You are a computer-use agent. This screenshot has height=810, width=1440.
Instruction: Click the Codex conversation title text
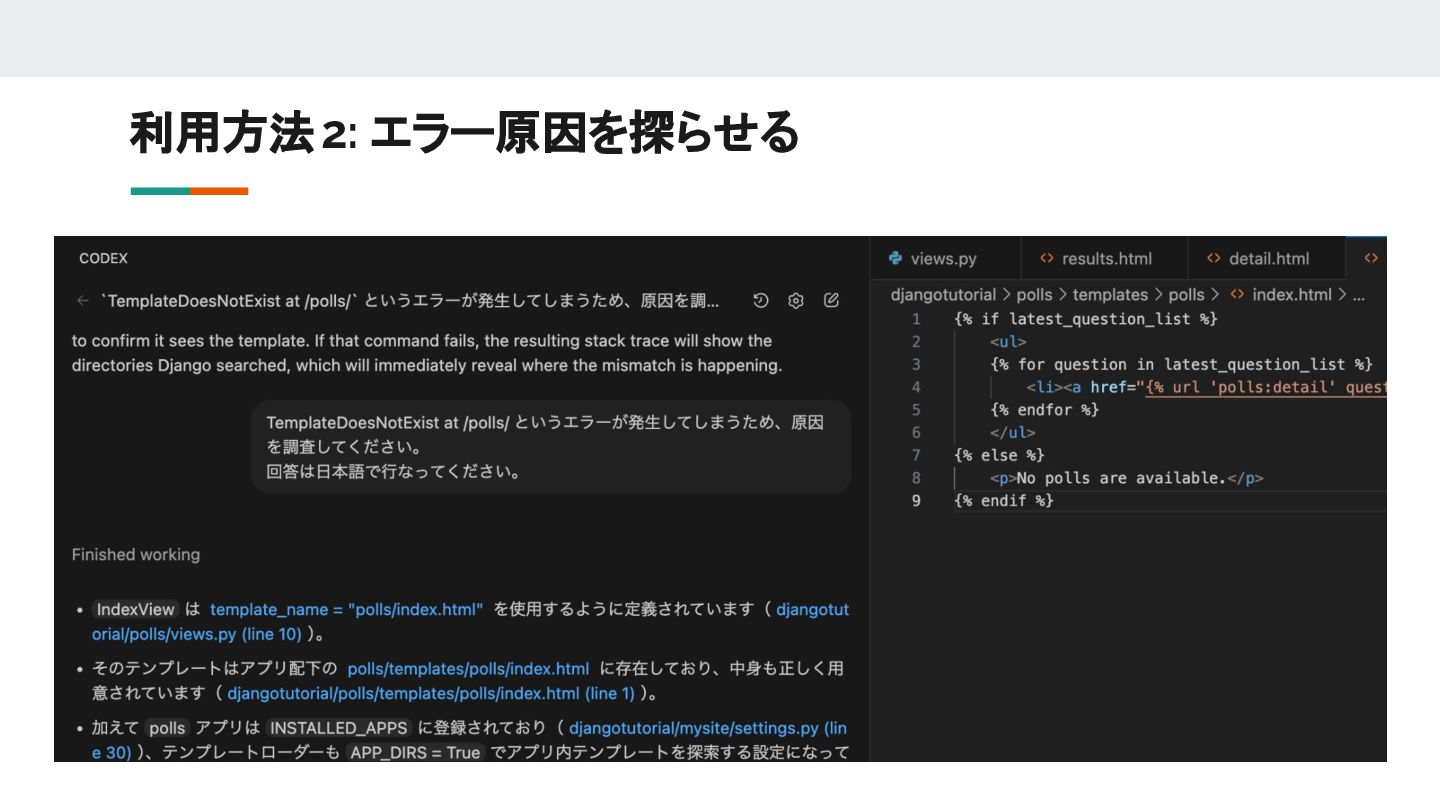tap(409, 300)
